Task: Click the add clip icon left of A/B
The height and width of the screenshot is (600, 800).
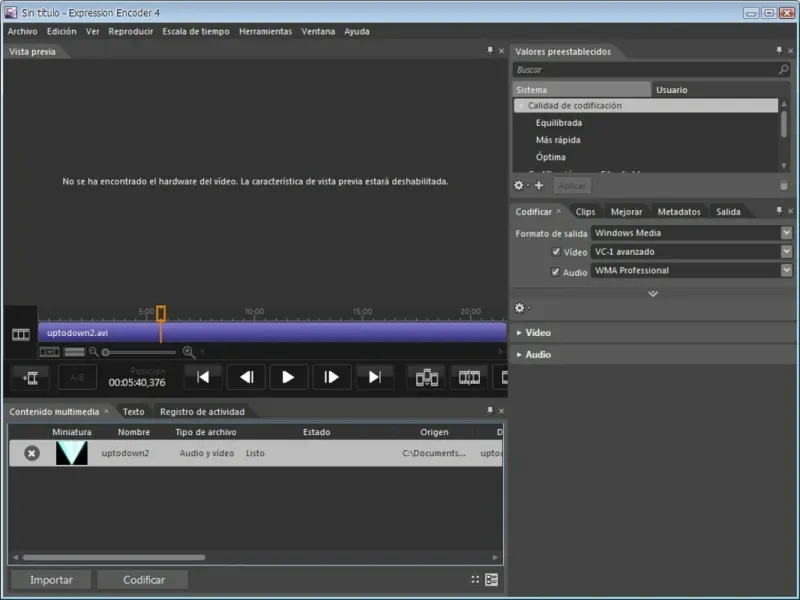Action: pyautogui.click(x=30, y=377)
